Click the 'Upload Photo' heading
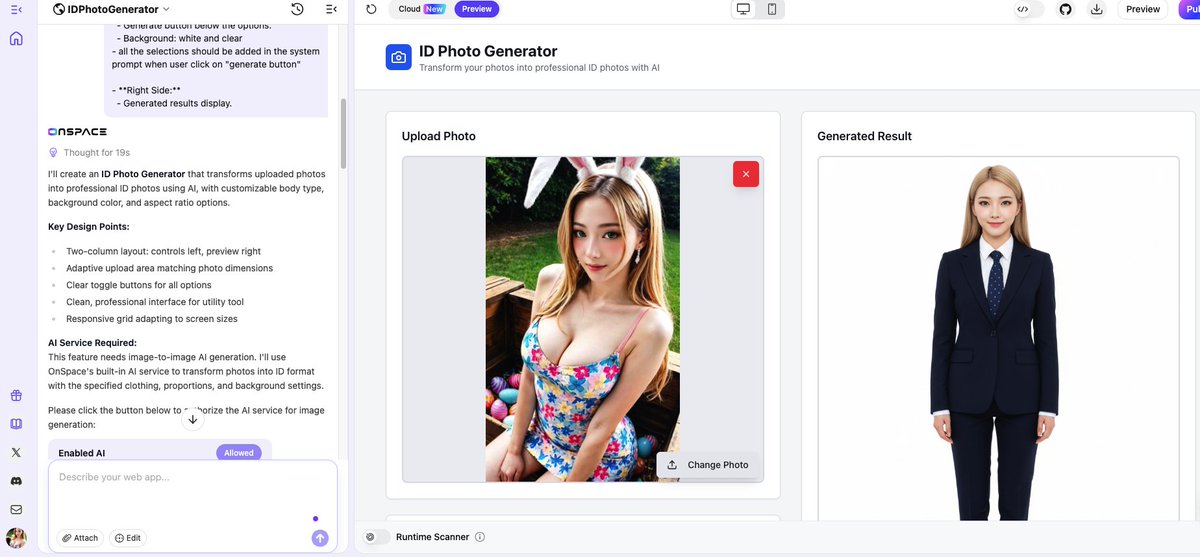Image resolution: width=1200 pixels, height=557 pixels. pyautogui.click(x=439, y=136)
